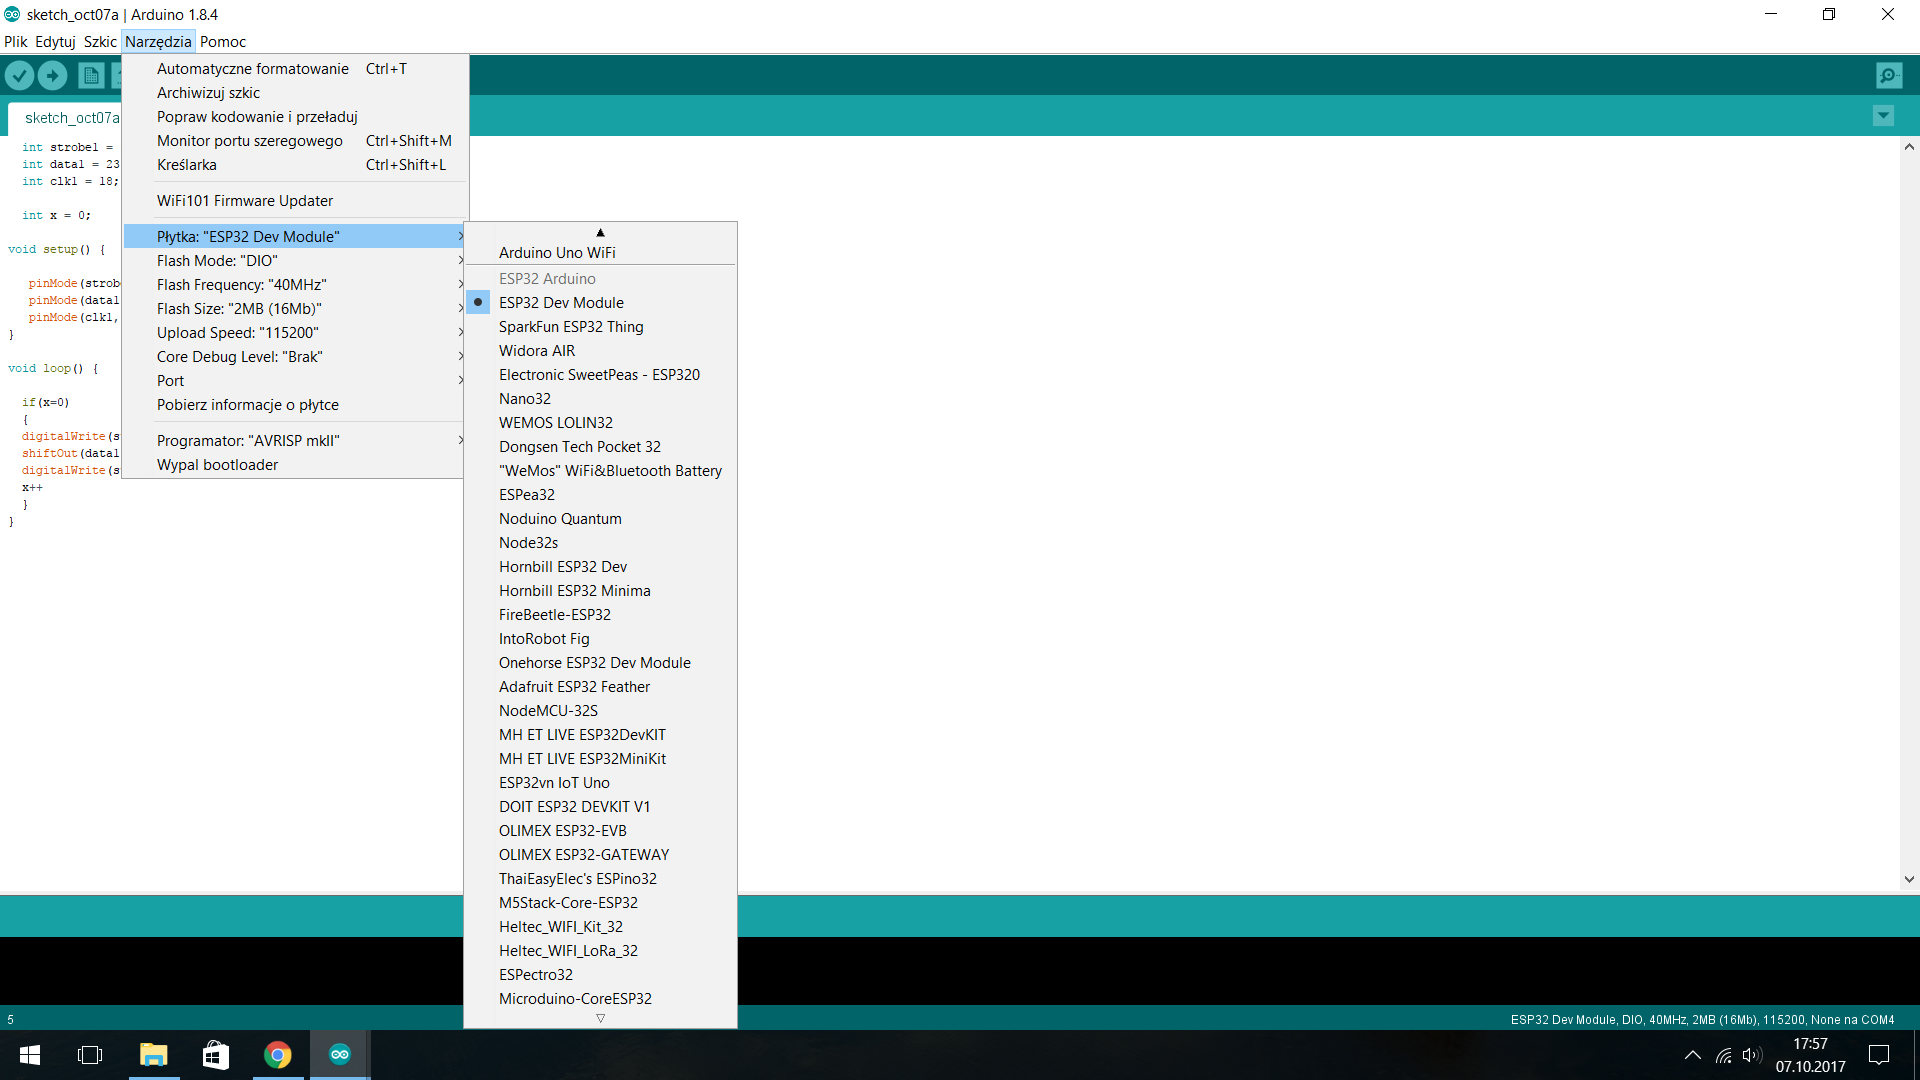Click the New sketch document icon
The image size is (1920, 1080).
[91, 75]
